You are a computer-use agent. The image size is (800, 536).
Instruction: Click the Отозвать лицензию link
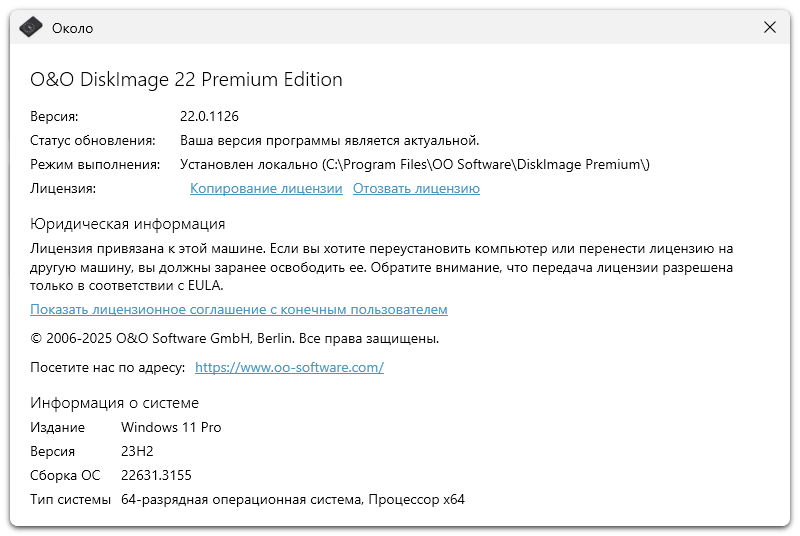[416, 188]
